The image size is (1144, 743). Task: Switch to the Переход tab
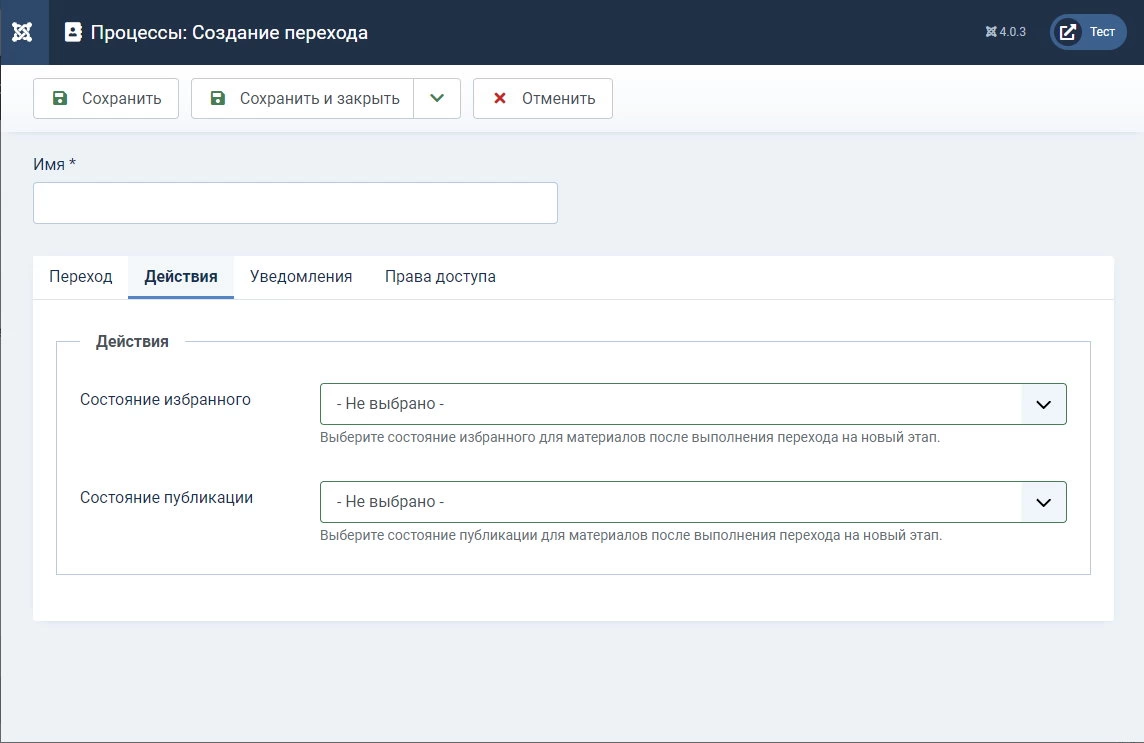[x=81, y=277]
